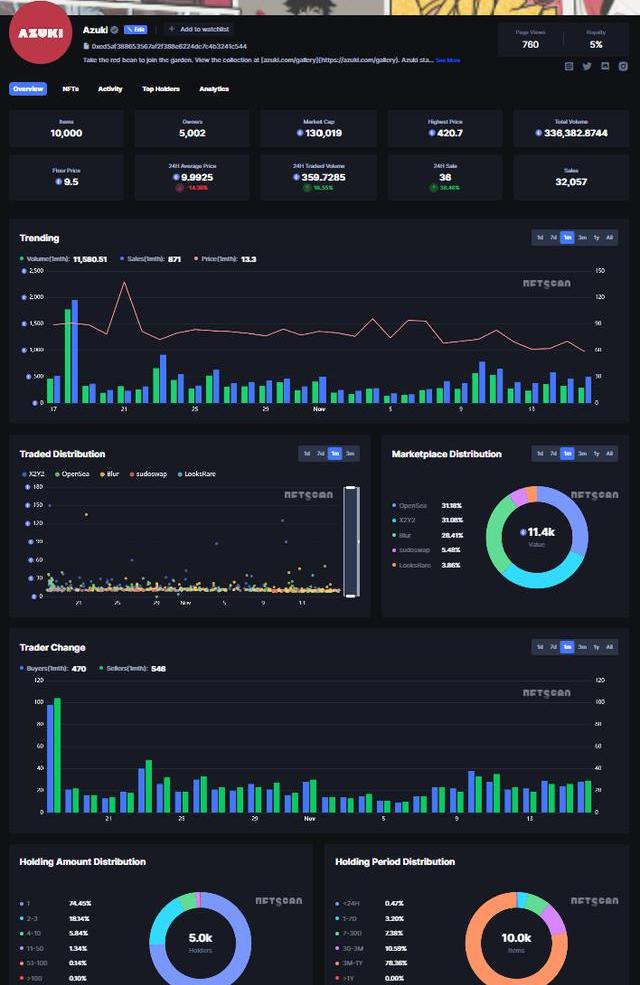Copy the contract address via the copy icon
640x985 pixels.
click(x=87, y=46)
